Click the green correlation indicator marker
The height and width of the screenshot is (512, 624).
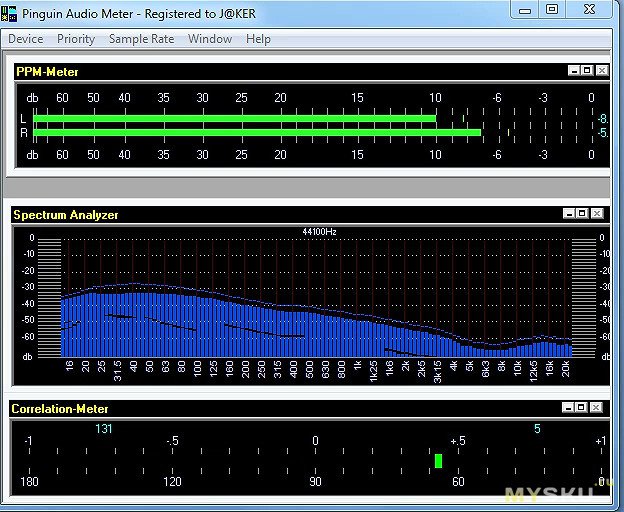(438, 461)
